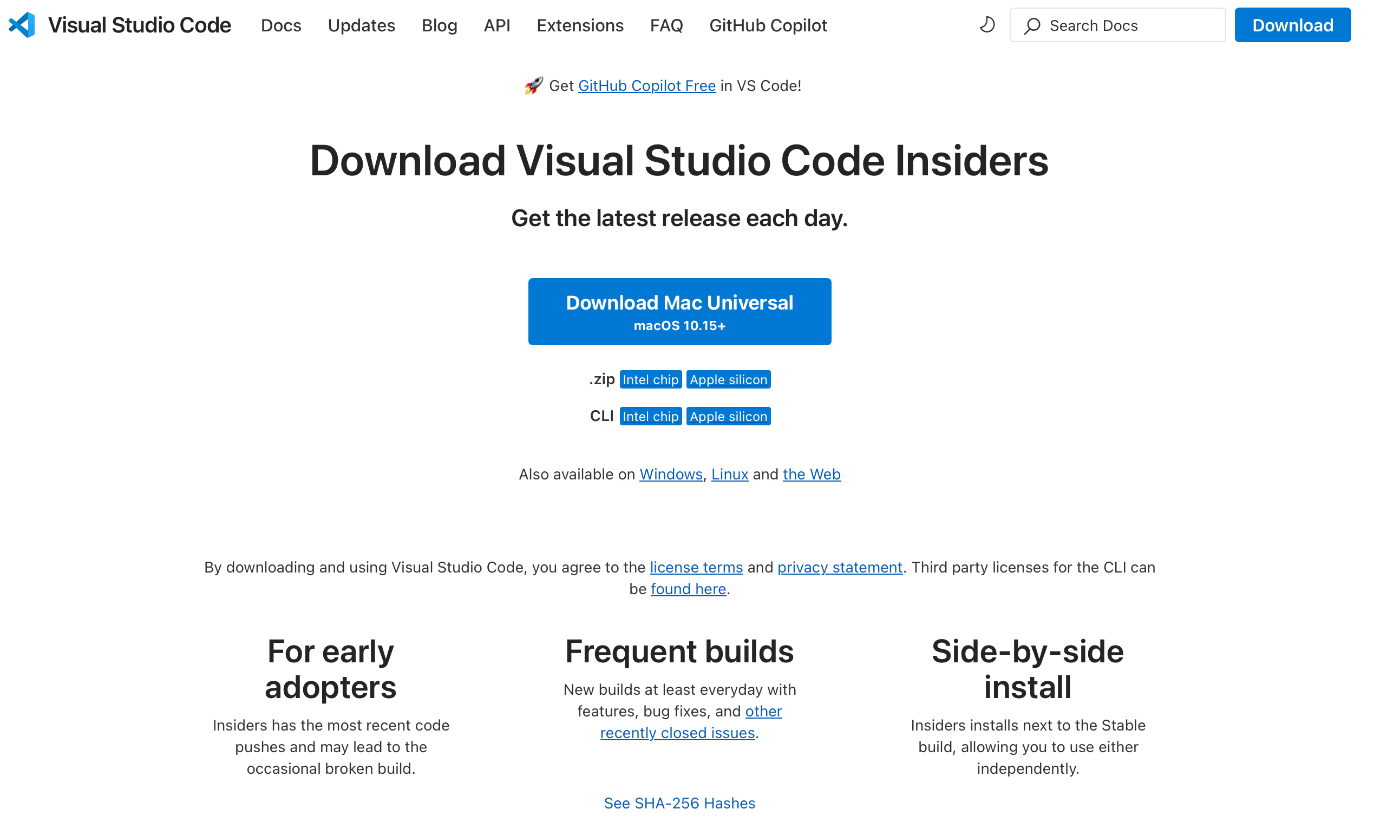
Task: Follow the GitHub Copilot Free link
Action: [x=647, y=86]
